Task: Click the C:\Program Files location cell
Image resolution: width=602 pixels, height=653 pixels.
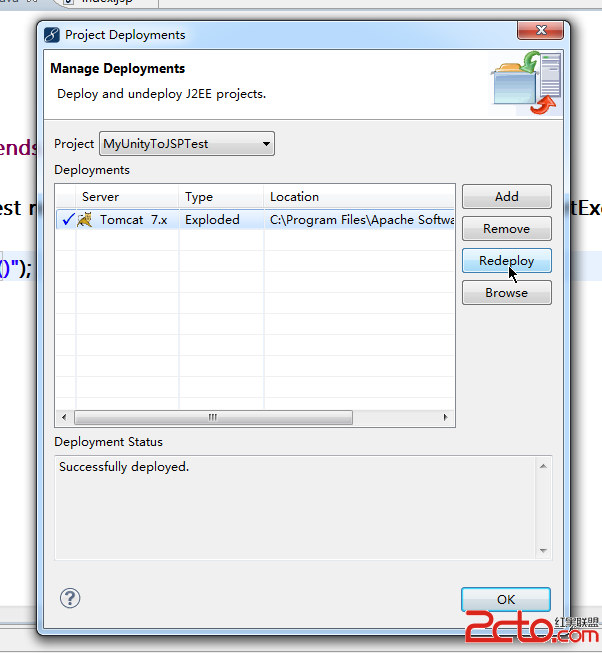Action: 361,220
